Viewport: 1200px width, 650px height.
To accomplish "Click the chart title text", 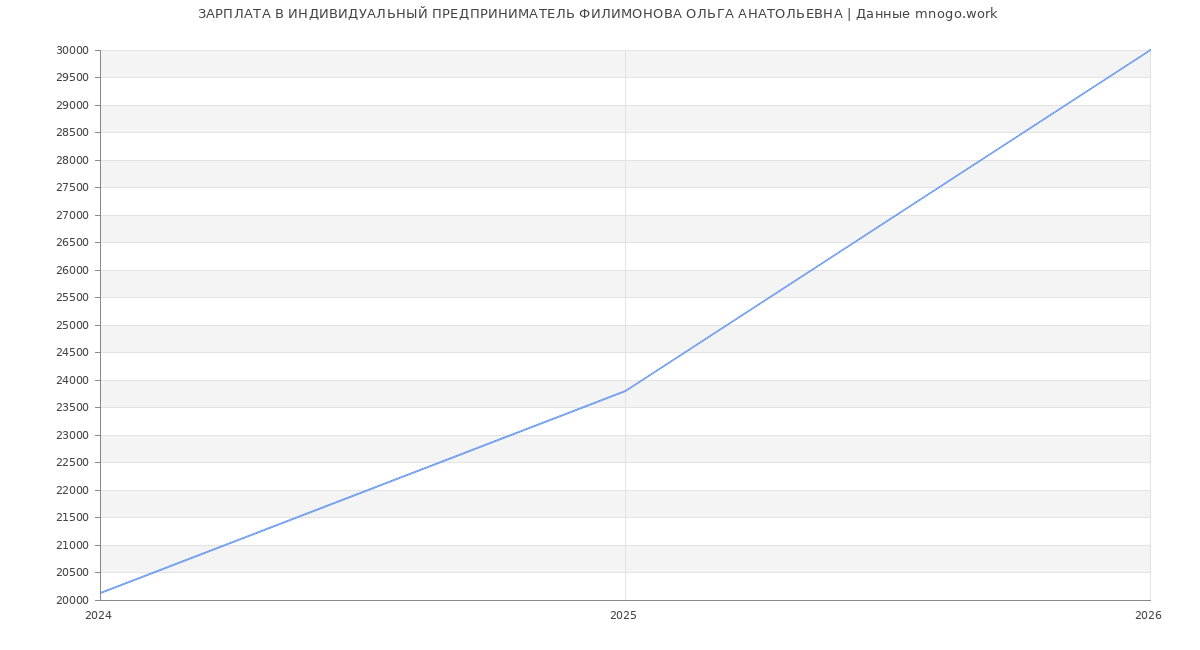I will point(597,14).
